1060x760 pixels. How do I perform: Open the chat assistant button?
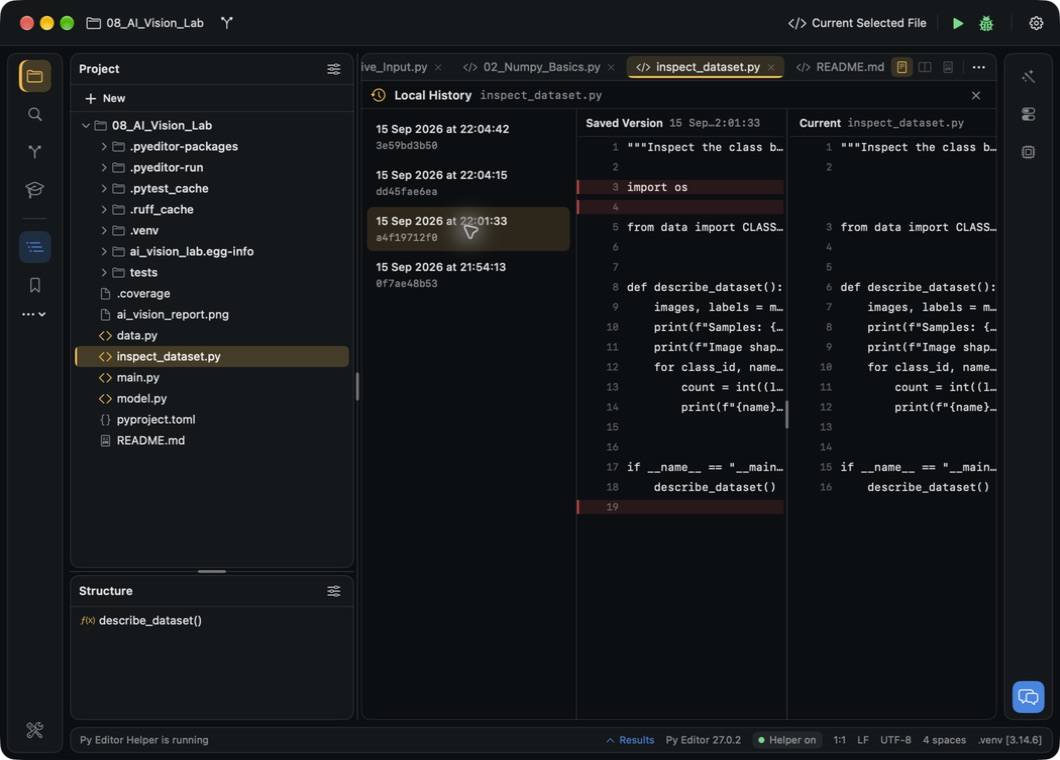coord(1028,696)
